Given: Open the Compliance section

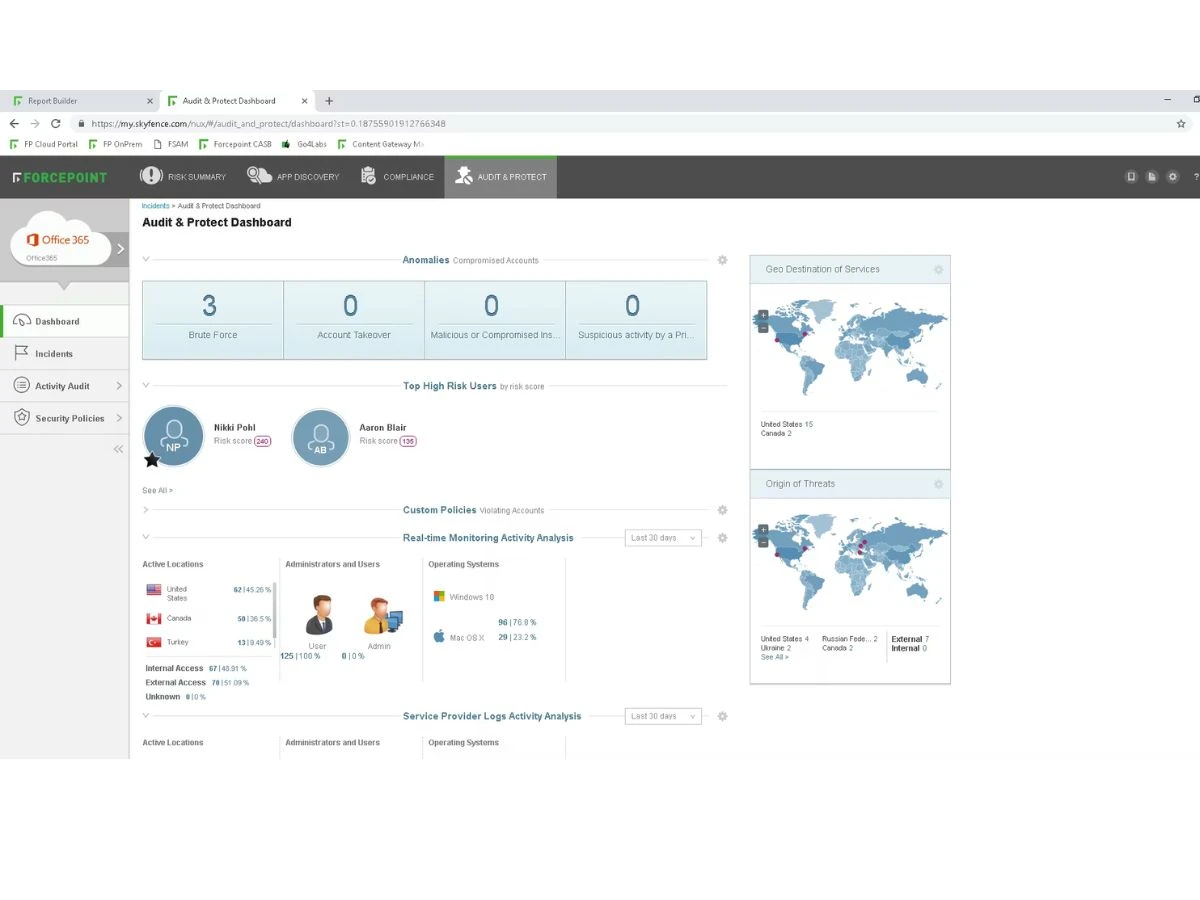Looking at the screenshot, I should [397, 177].
